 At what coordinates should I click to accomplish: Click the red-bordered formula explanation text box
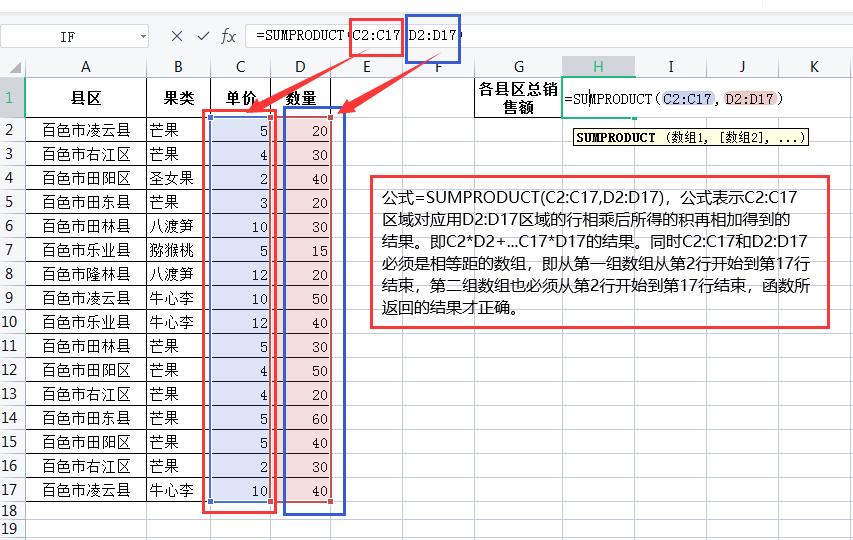[600, 252]
